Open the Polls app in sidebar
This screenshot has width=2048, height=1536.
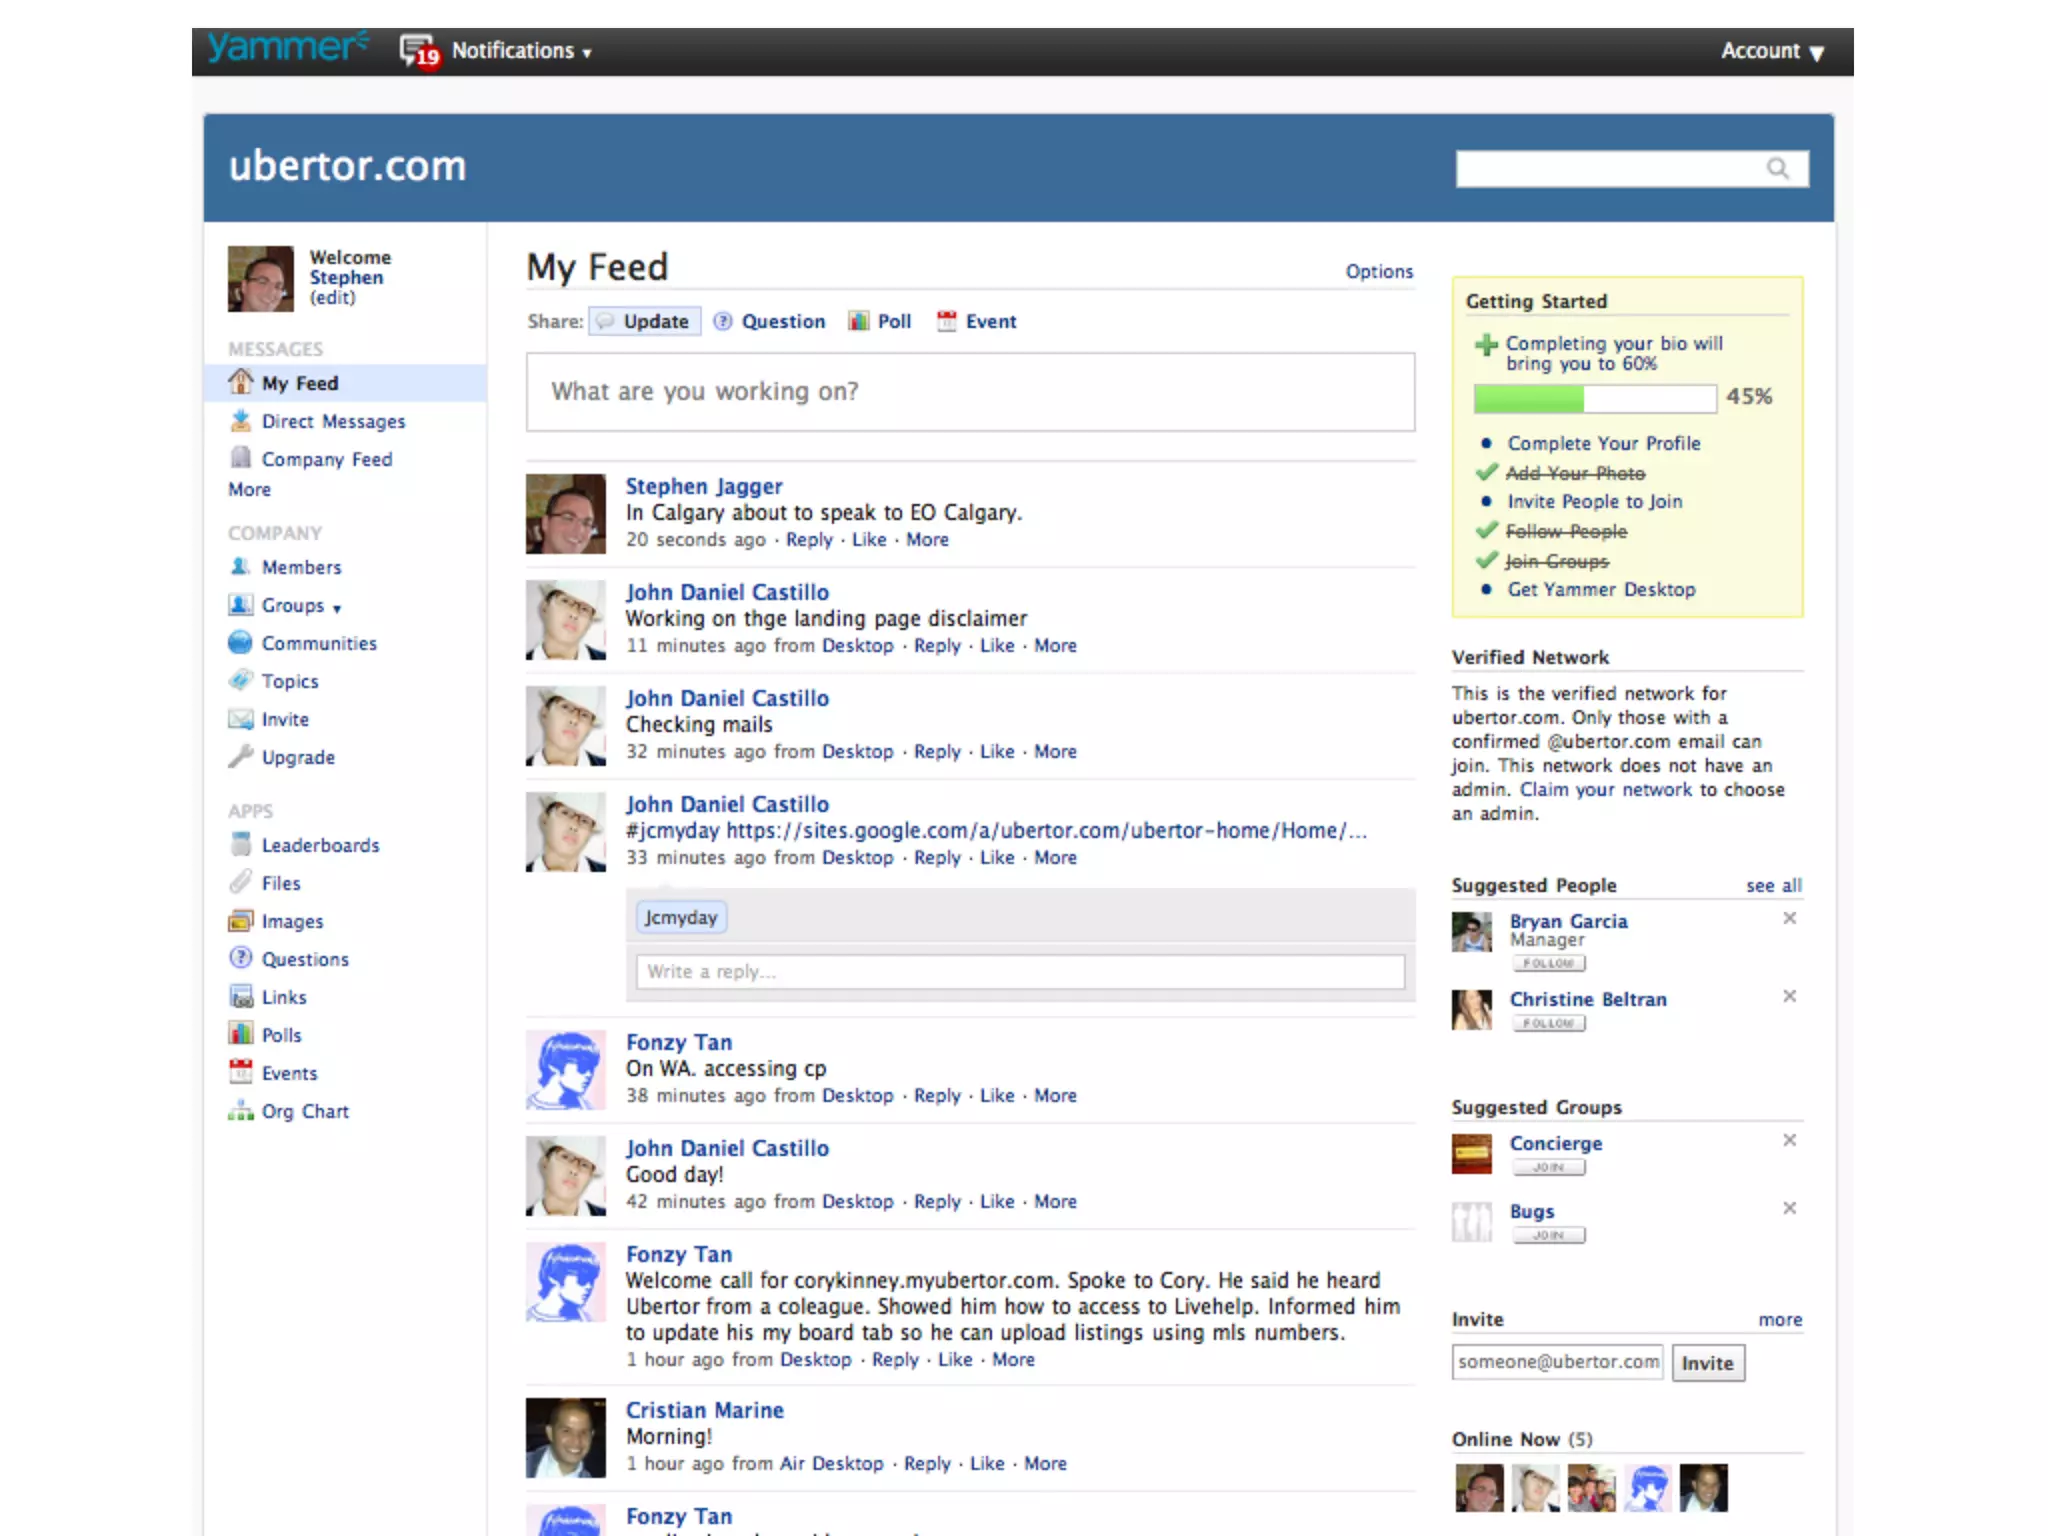(281, 1036)
